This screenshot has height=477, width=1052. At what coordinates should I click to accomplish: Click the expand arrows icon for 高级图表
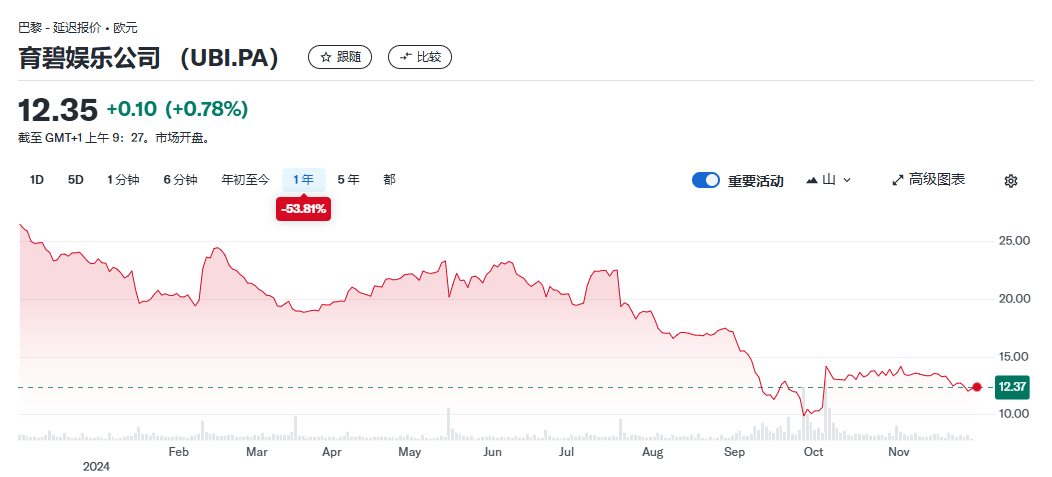click(x=897, y=180)
